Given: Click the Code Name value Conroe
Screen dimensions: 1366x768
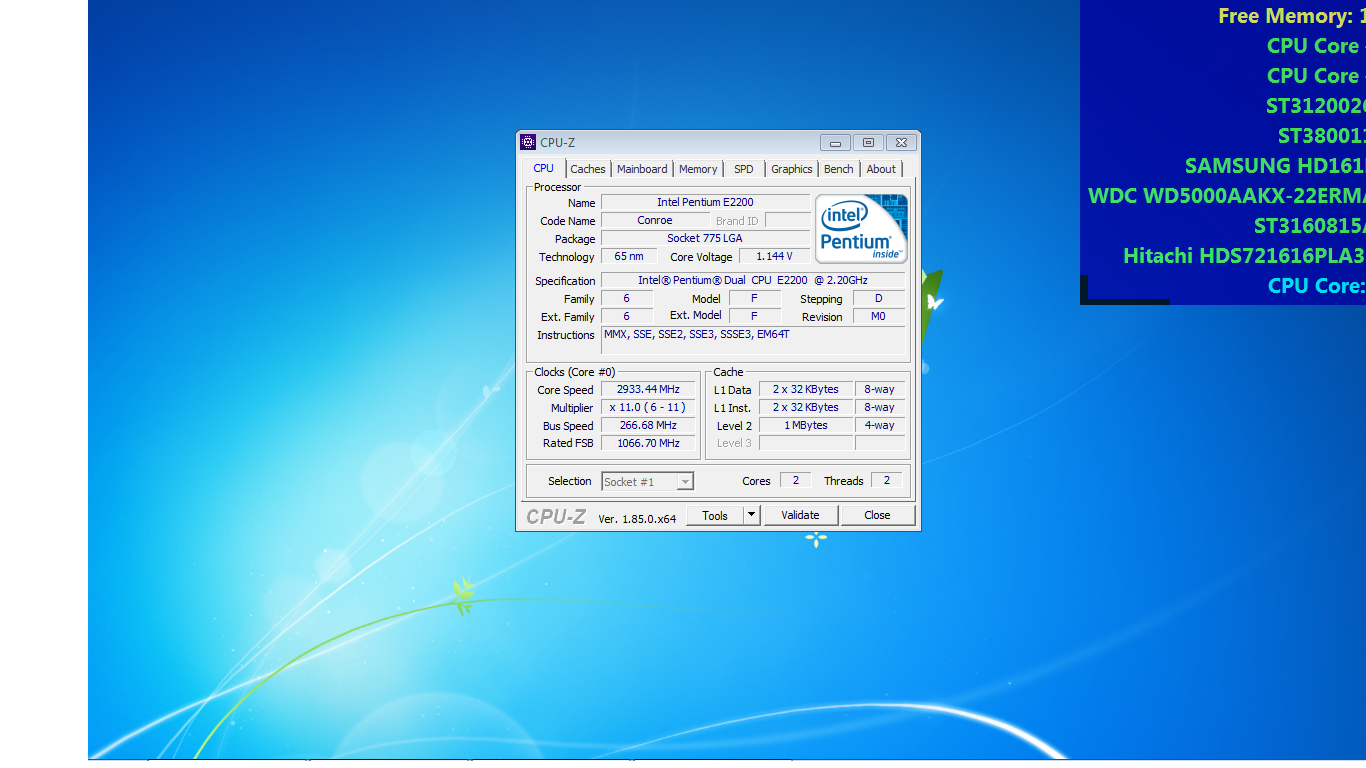Looking at the screenshot, I should [x=655, y=220].
